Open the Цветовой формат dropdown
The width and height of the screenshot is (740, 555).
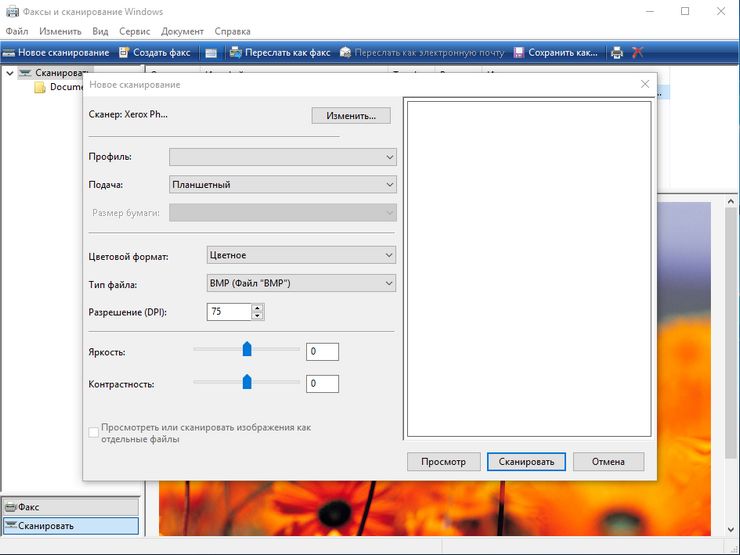coord(301,255)
